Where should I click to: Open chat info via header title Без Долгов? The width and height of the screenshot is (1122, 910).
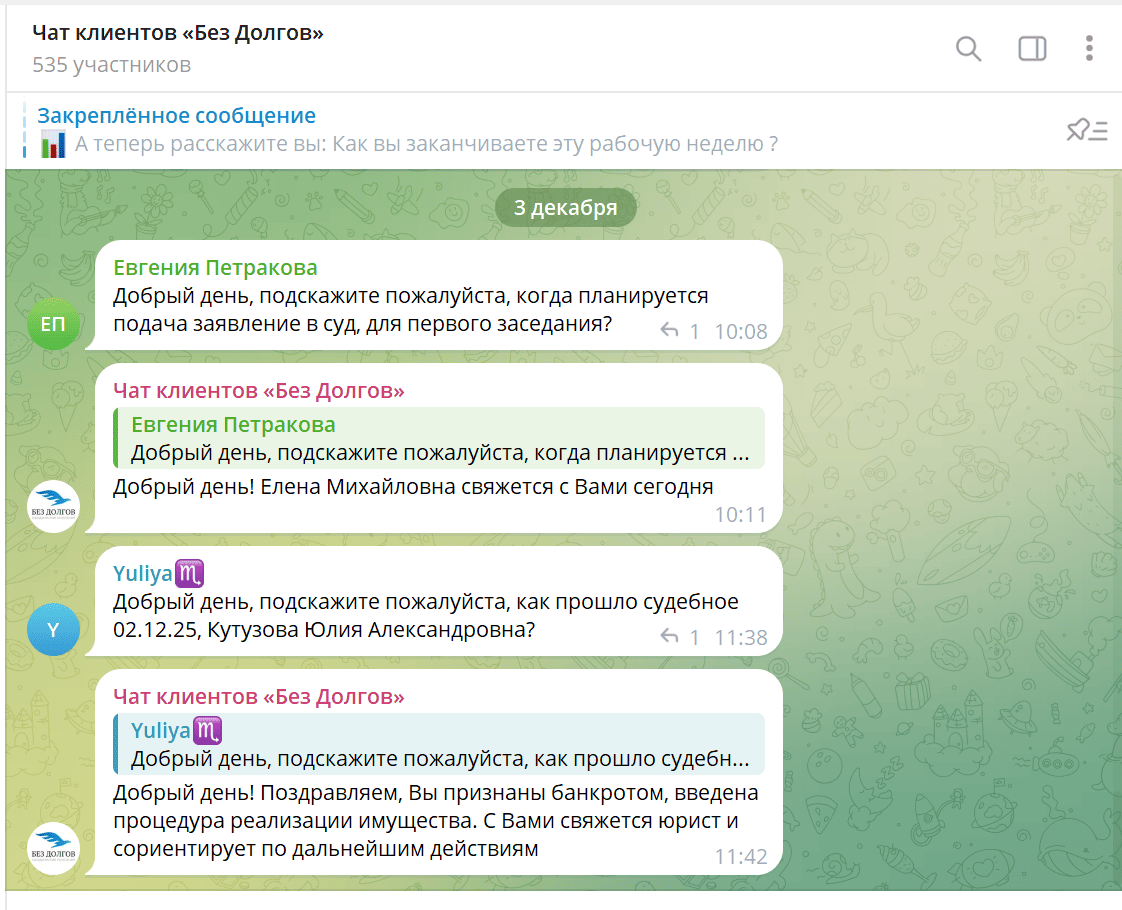point(178,33)
